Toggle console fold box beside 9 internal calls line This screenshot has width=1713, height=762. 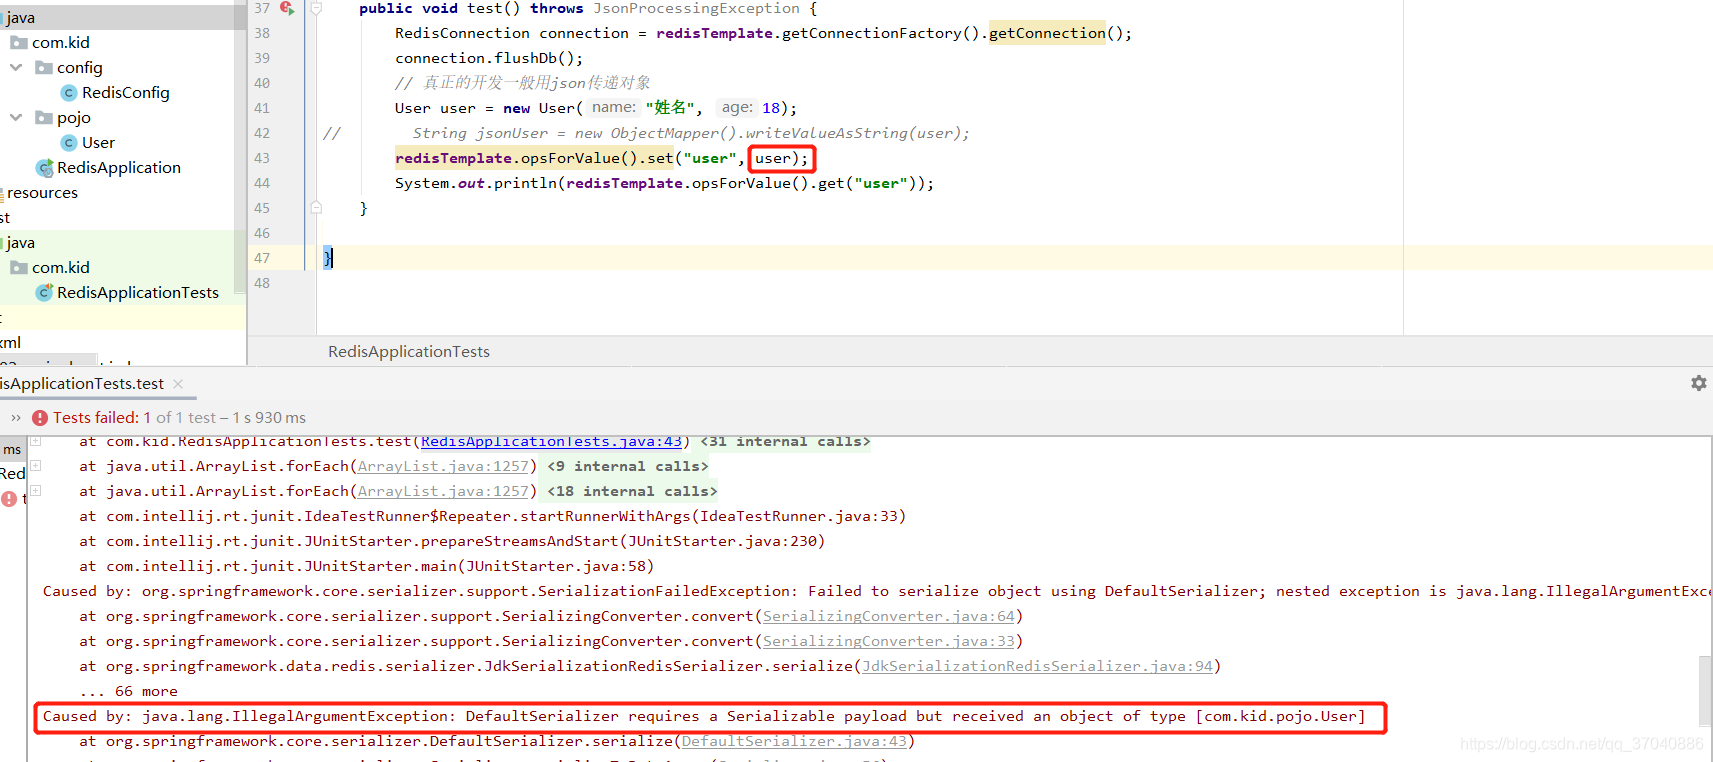tap(35, 466)
